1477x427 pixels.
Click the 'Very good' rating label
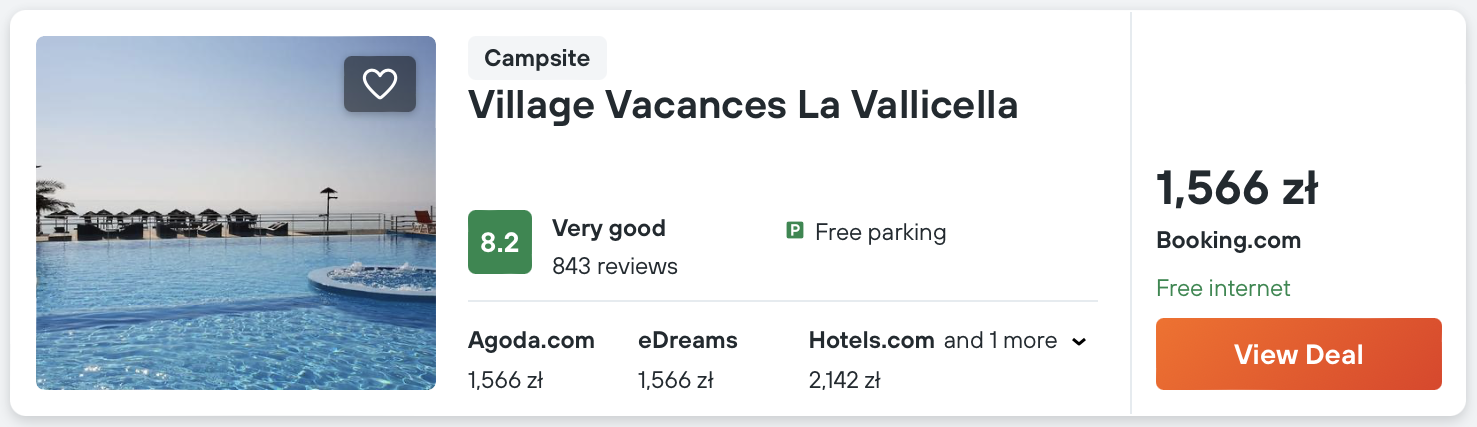pos(608,228)
